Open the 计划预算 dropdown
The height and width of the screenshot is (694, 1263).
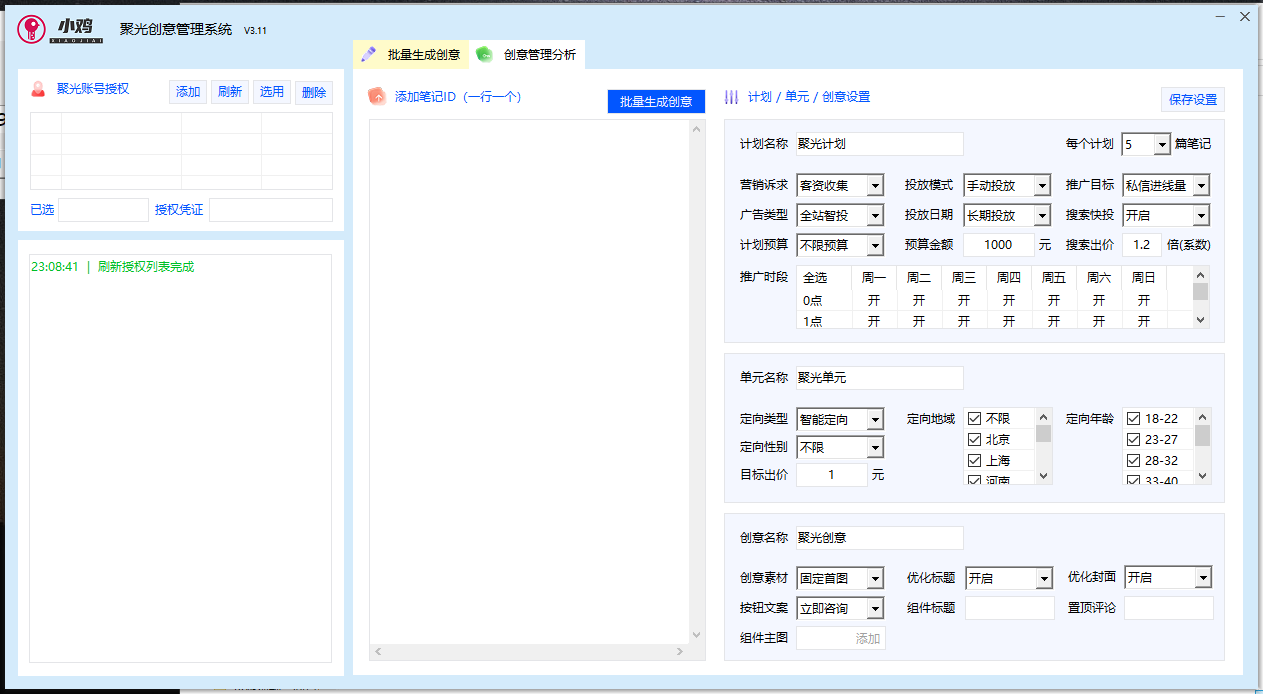coord(875,245)
